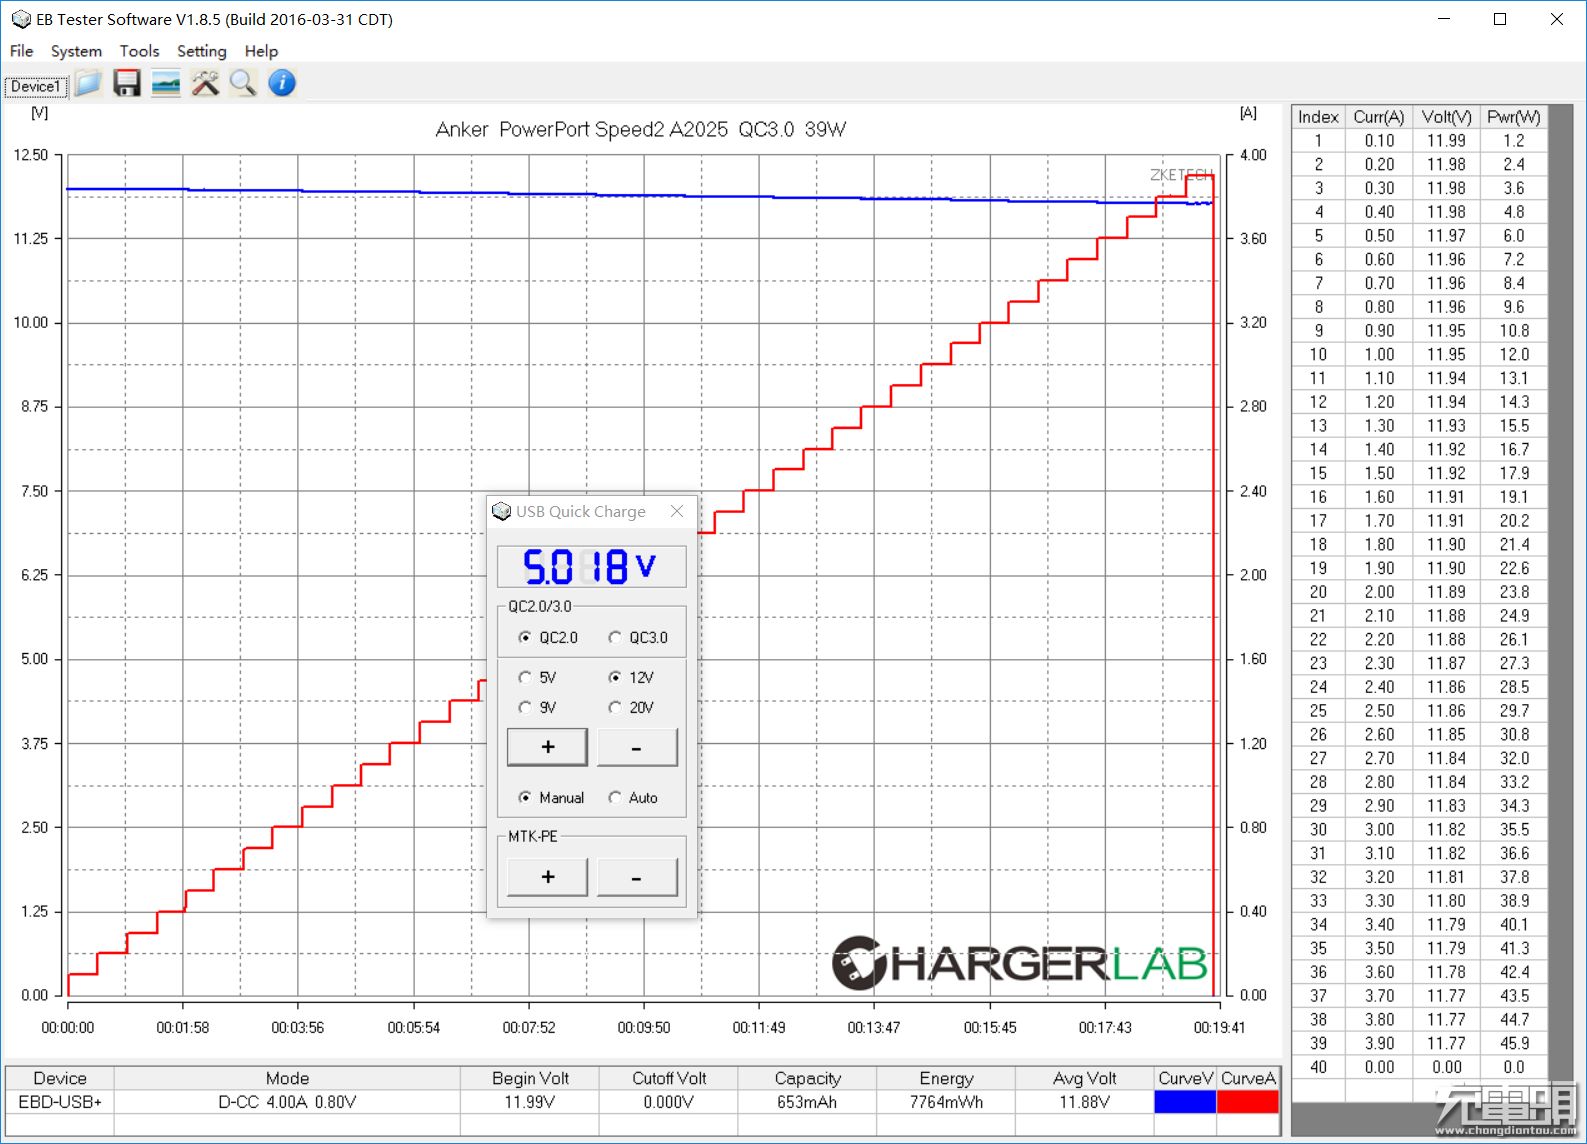Open the tools settings hammer icon
The image size is (1587, 1144).
(205, 83)
